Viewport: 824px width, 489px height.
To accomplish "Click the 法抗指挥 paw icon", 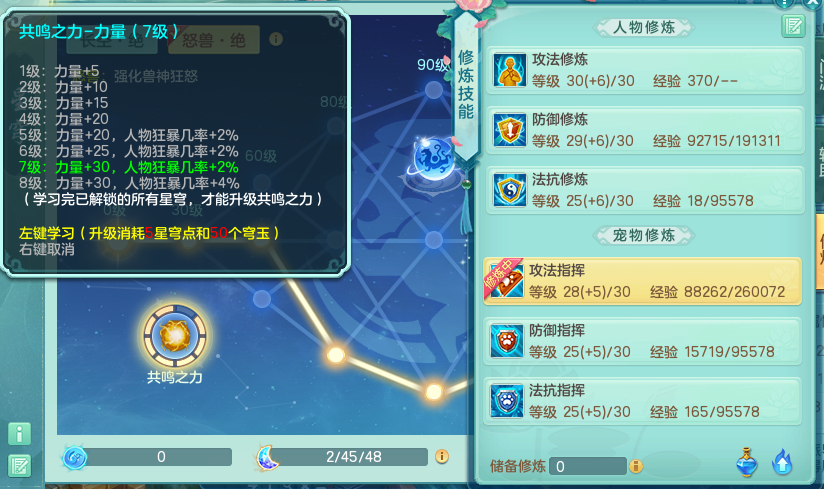I will coord(507,401).
